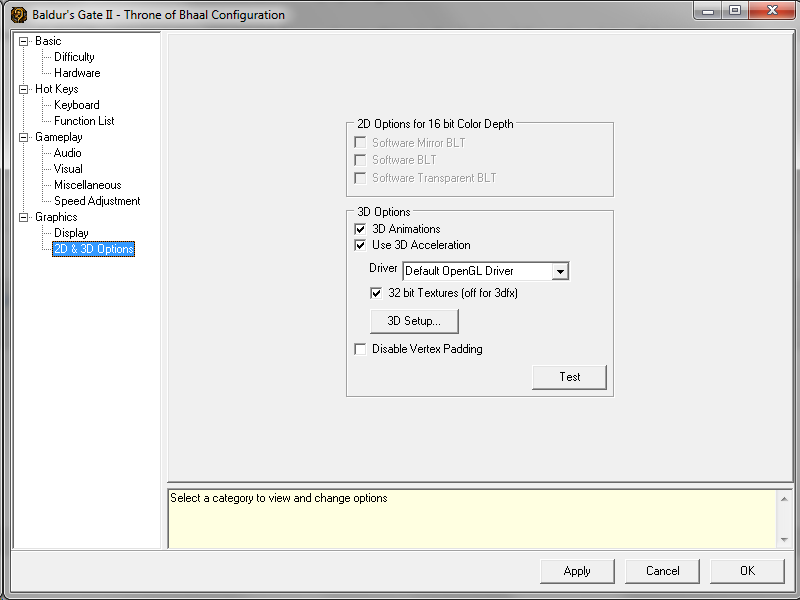Click the Baldur's Gate title bar icon
The image size is (800, 600).
(18, 15)
